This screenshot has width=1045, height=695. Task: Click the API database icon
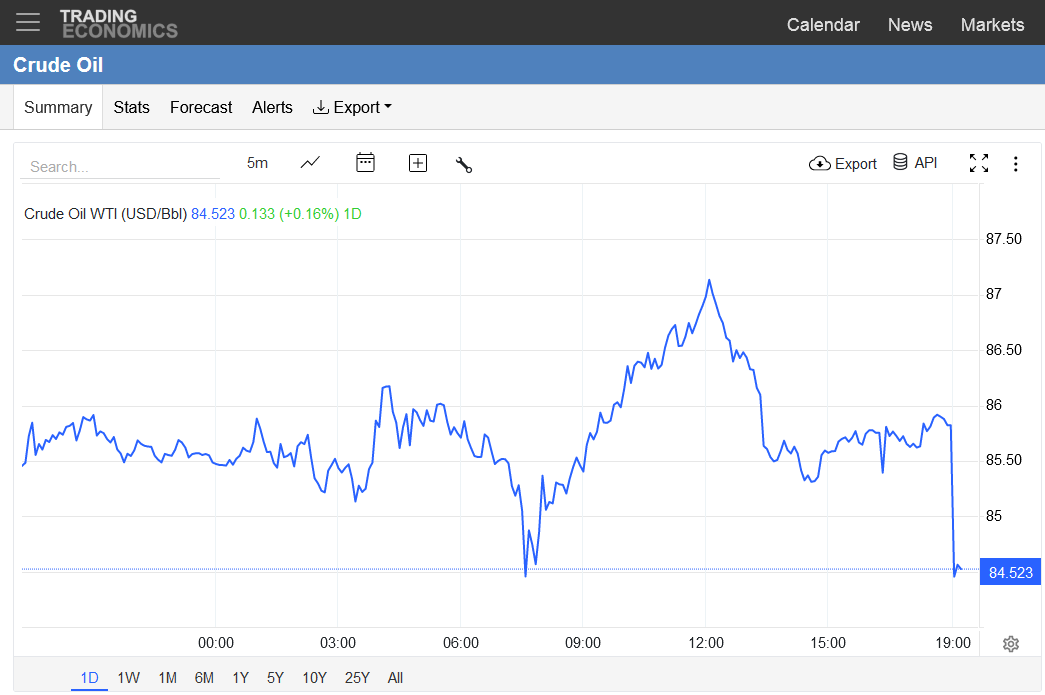pyautogui.click(x=900, y=162)
